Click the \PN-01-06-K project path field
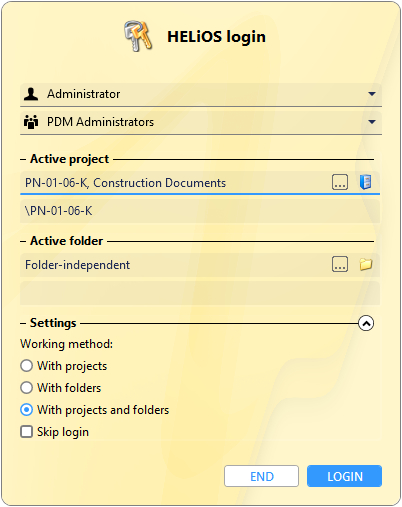The height and width of the screenshot is (507, 402). coord(200,211)
